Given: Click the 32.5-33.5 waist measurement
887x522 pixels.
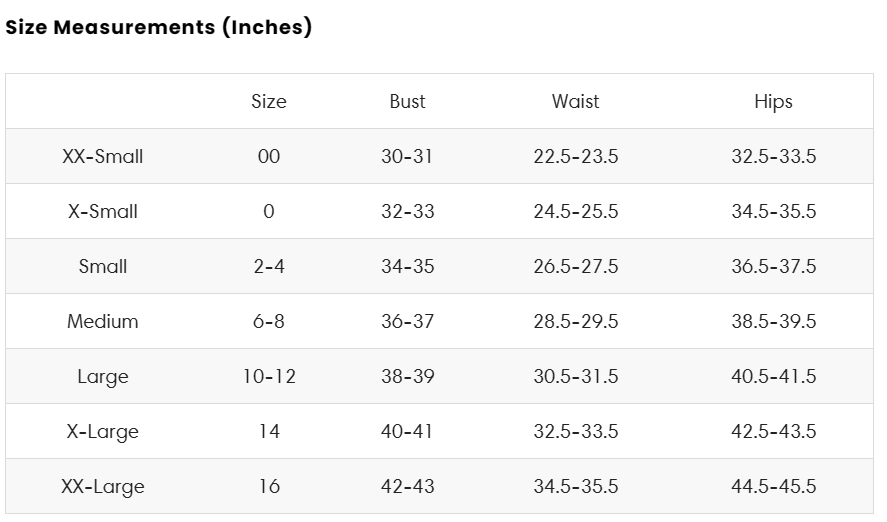Looking at the screenshot, I should (575, 431).
